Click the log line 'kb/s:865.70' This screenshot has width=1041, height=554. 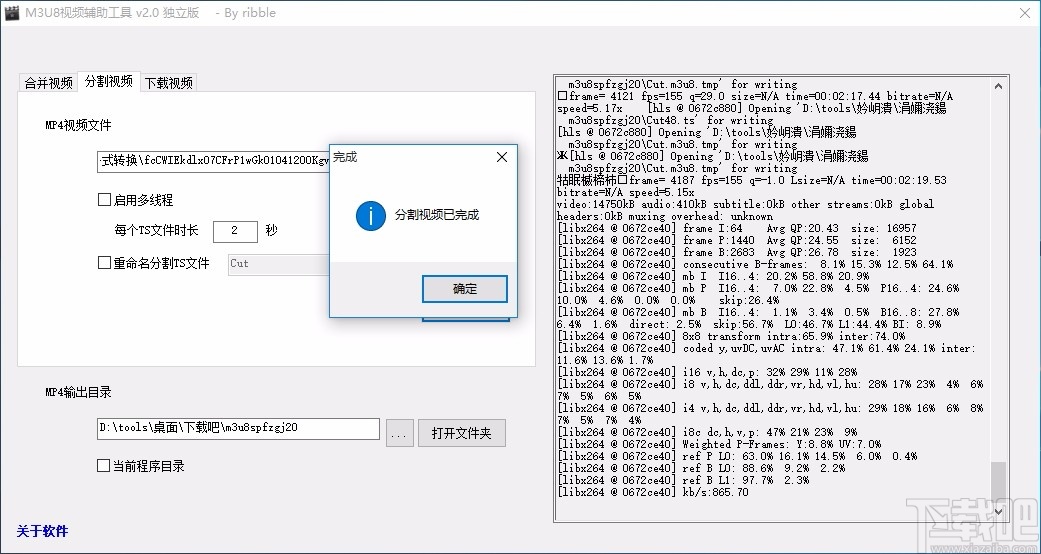[x=653, y=492]
